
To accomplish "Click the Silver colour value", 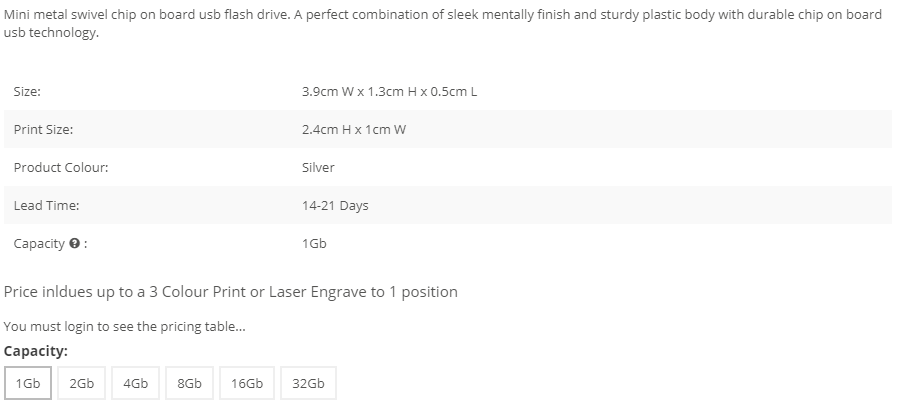I will point(318,167).
